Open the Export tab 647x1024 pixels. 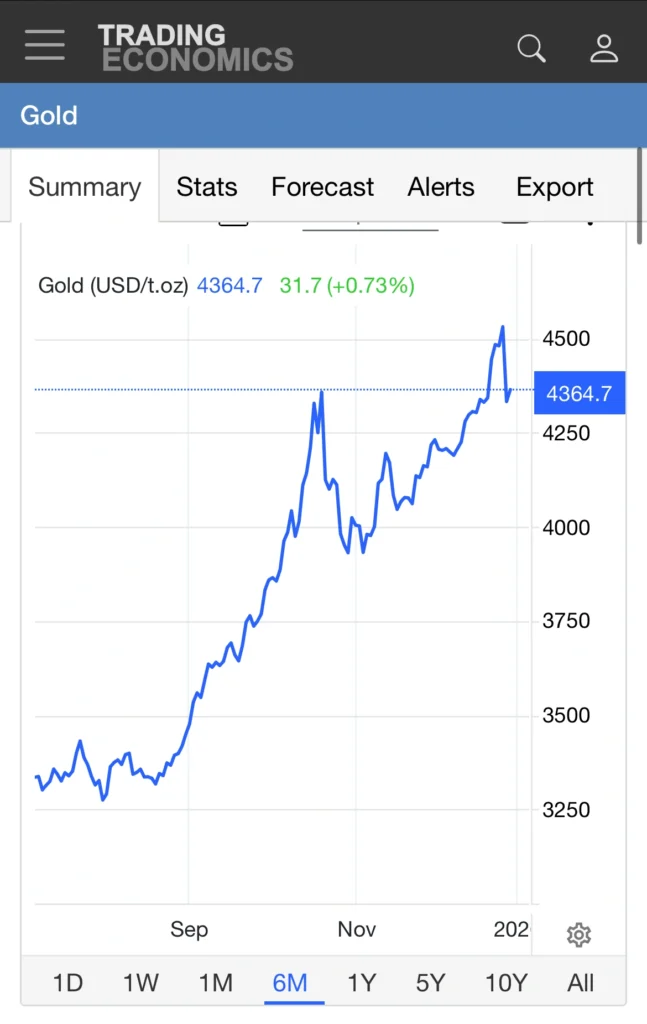click(x=554, y=186)
